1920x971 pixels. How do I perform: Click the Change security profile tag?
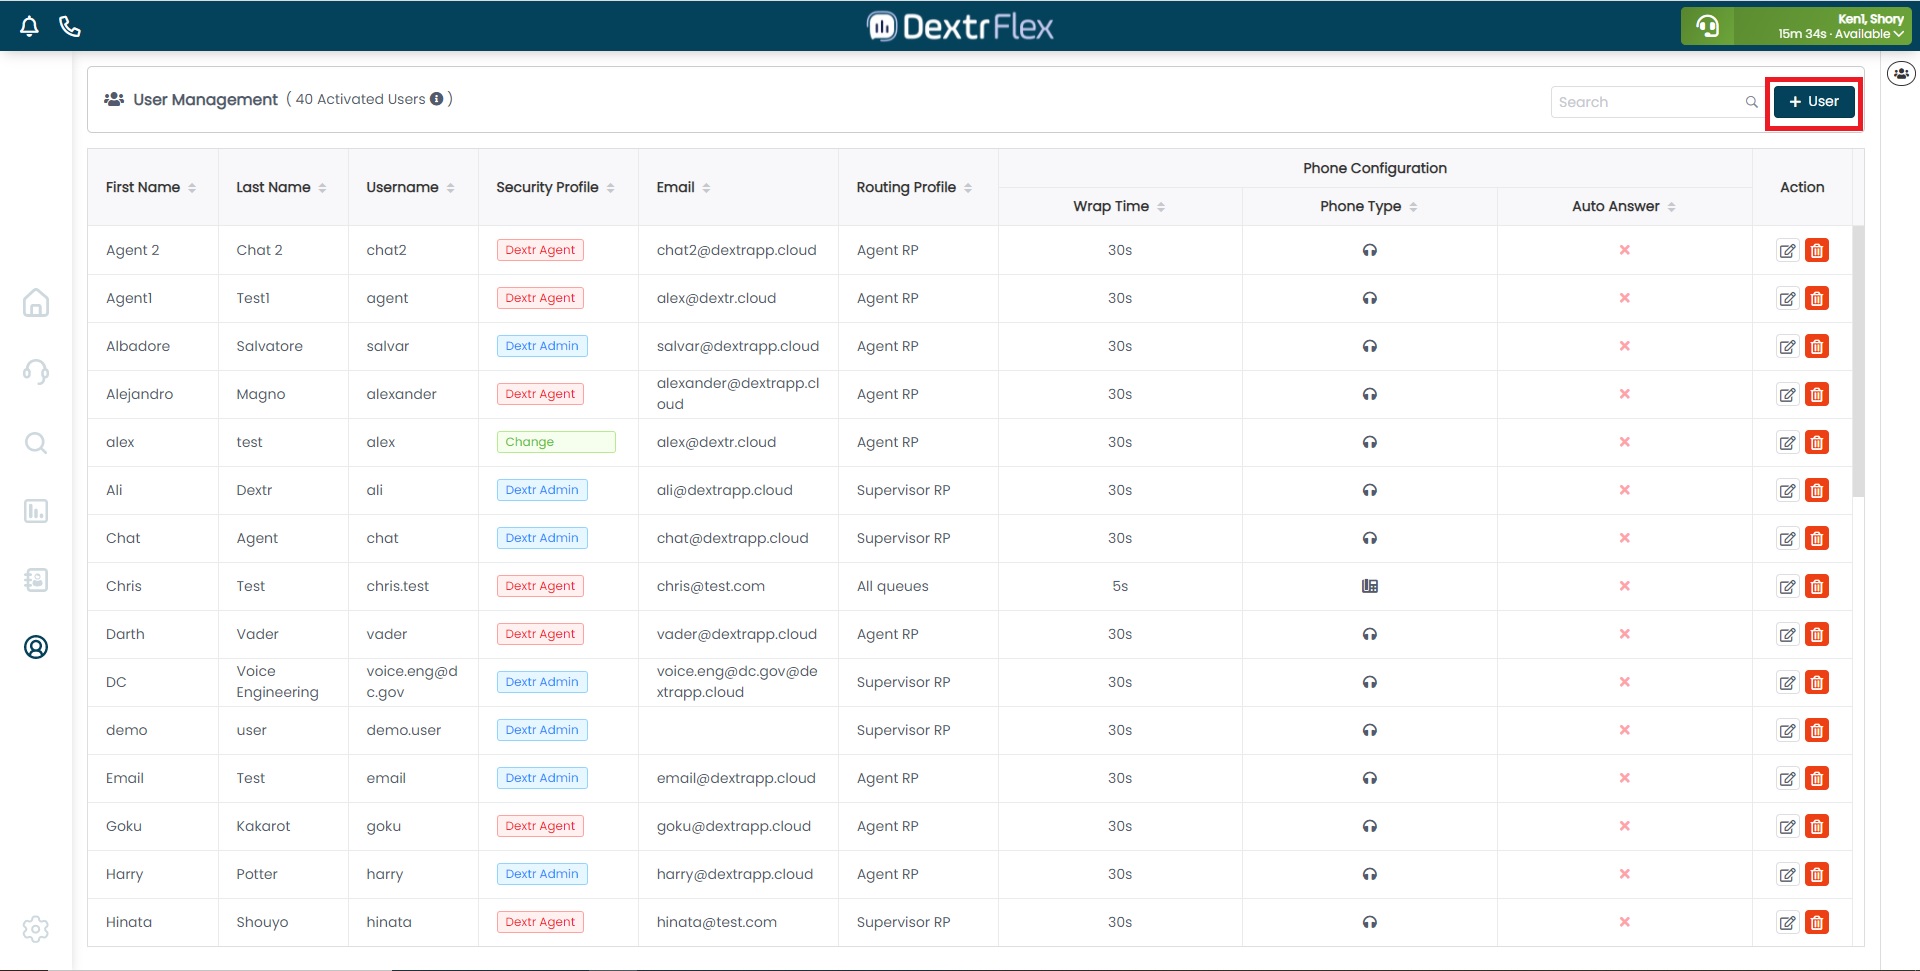point(556,442)
